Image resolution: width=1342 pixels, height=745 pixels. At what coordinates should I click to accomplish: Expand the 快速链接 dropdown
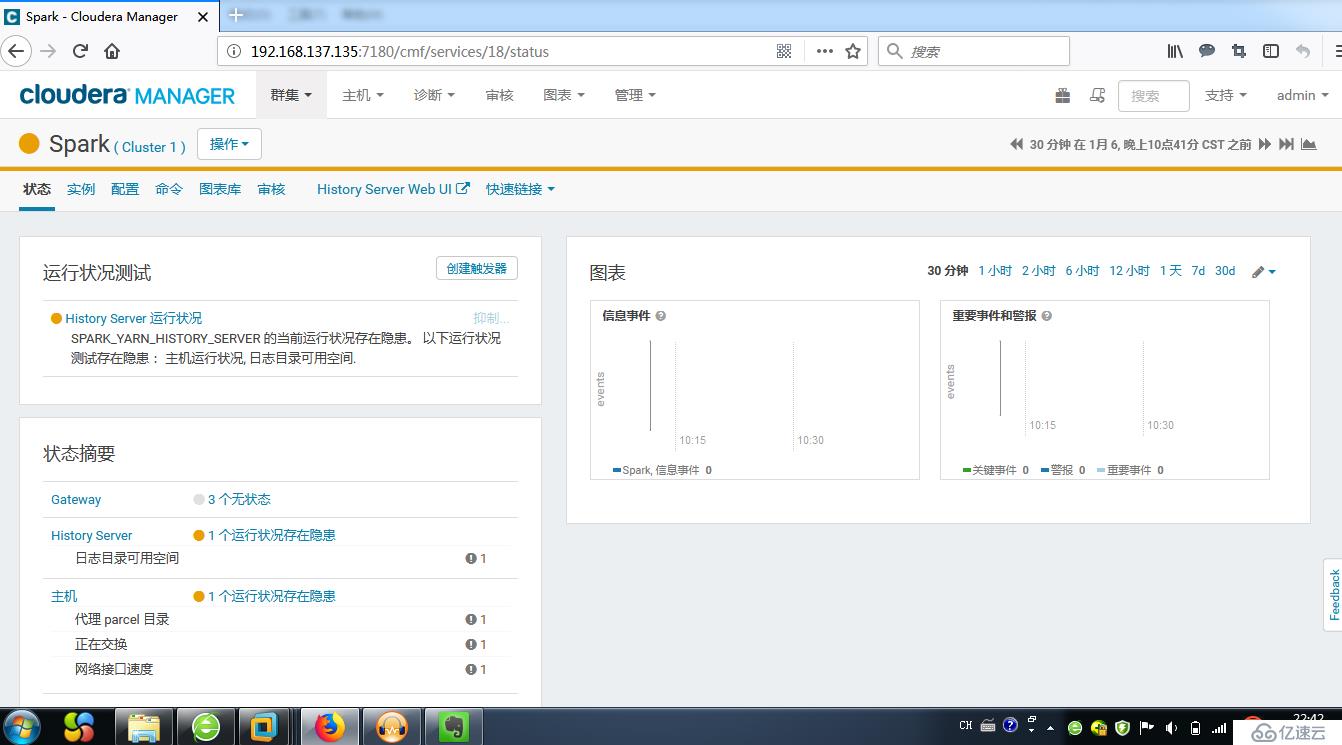click(x=520, y=189)
